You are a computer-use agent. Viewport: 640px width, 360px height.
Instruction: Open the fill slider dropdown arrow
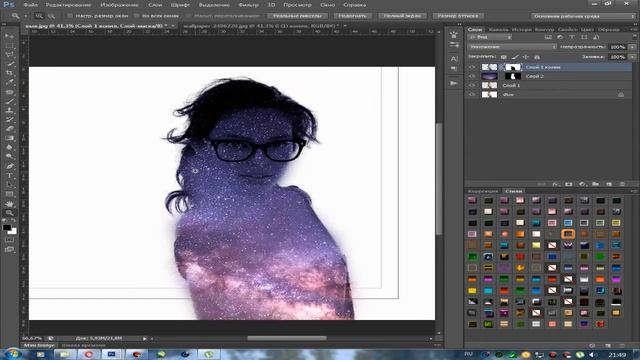632,57
